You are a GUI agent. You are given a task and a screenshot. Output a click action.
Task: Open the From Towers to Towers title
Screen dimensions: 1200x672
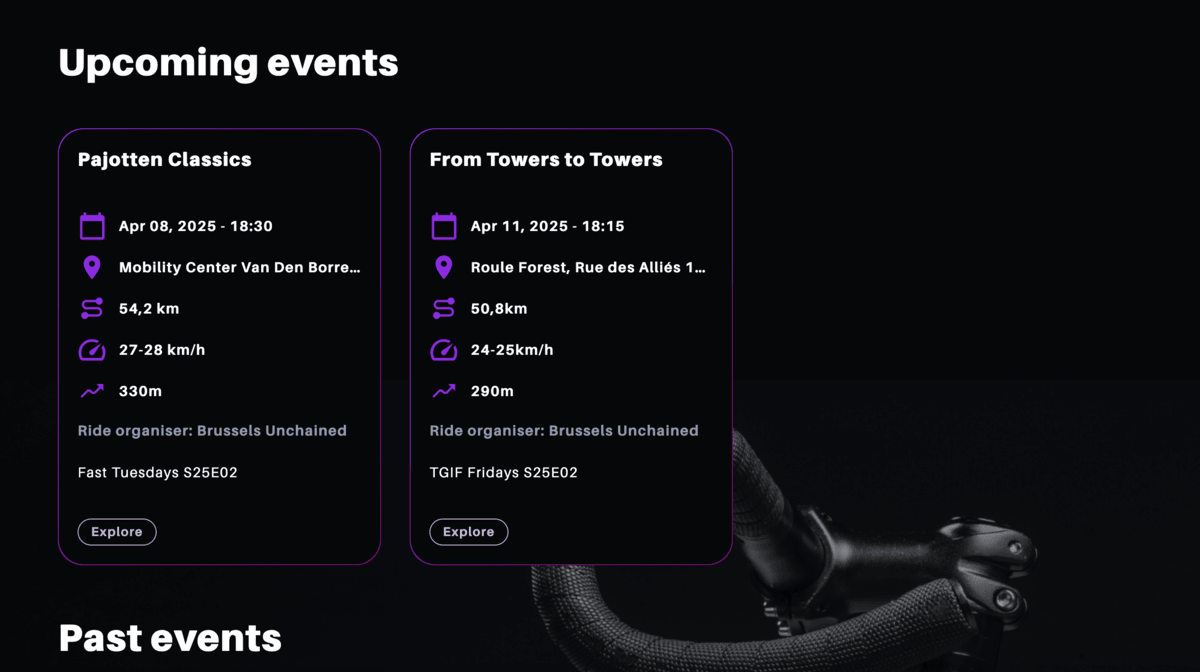(546, 159)
